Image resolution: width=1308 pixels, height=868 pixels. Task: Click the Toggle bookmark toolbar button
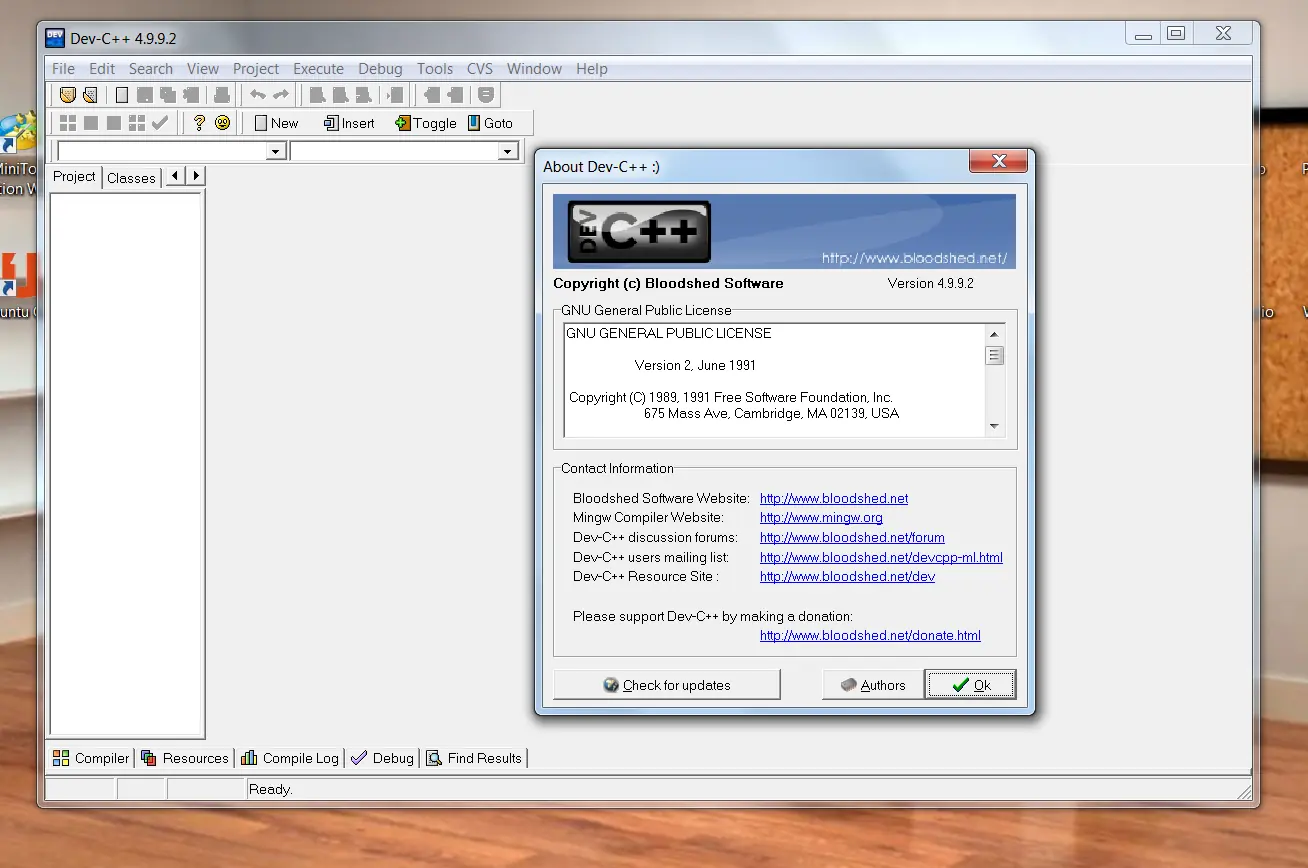pos(426,123)
